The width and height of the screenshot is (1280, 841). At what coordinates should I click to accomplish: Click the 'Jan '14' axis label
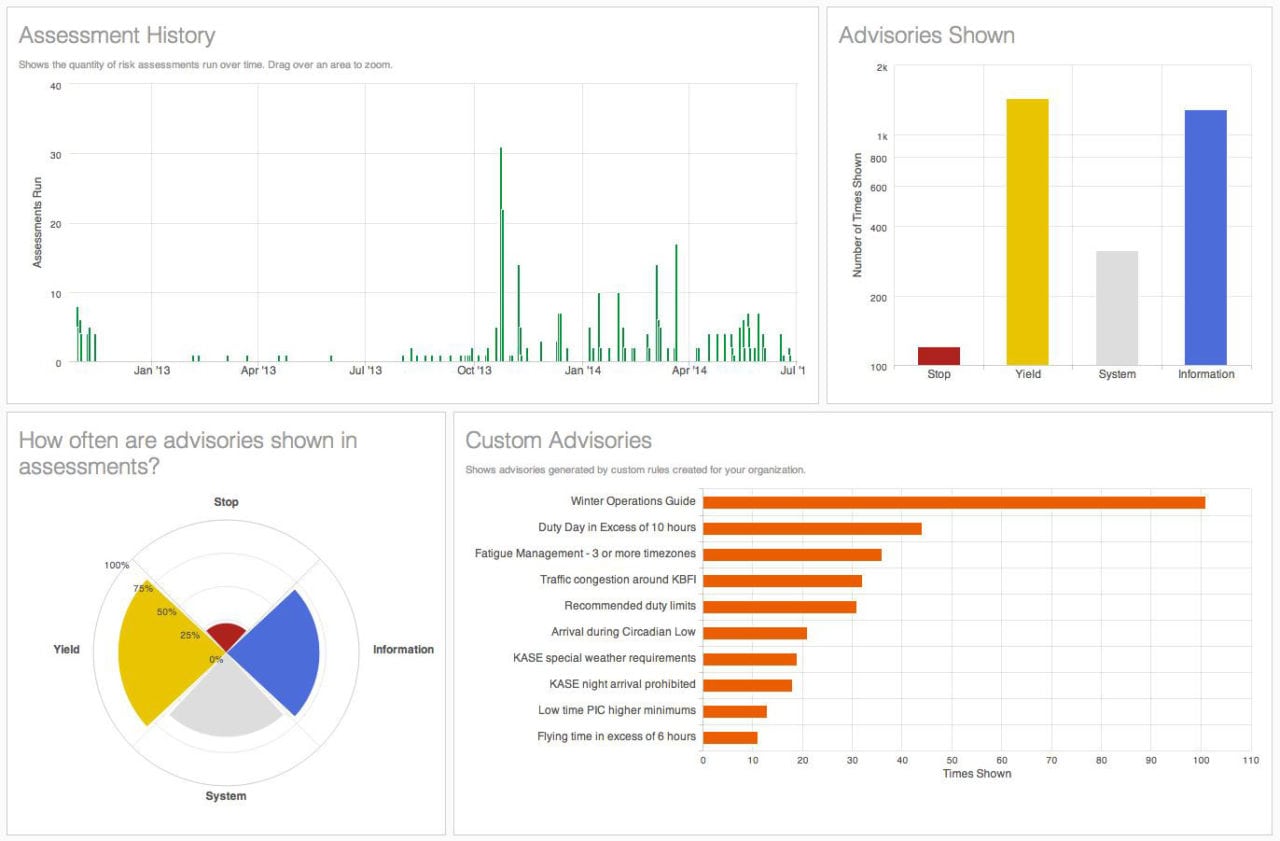[x=582, y=371]
